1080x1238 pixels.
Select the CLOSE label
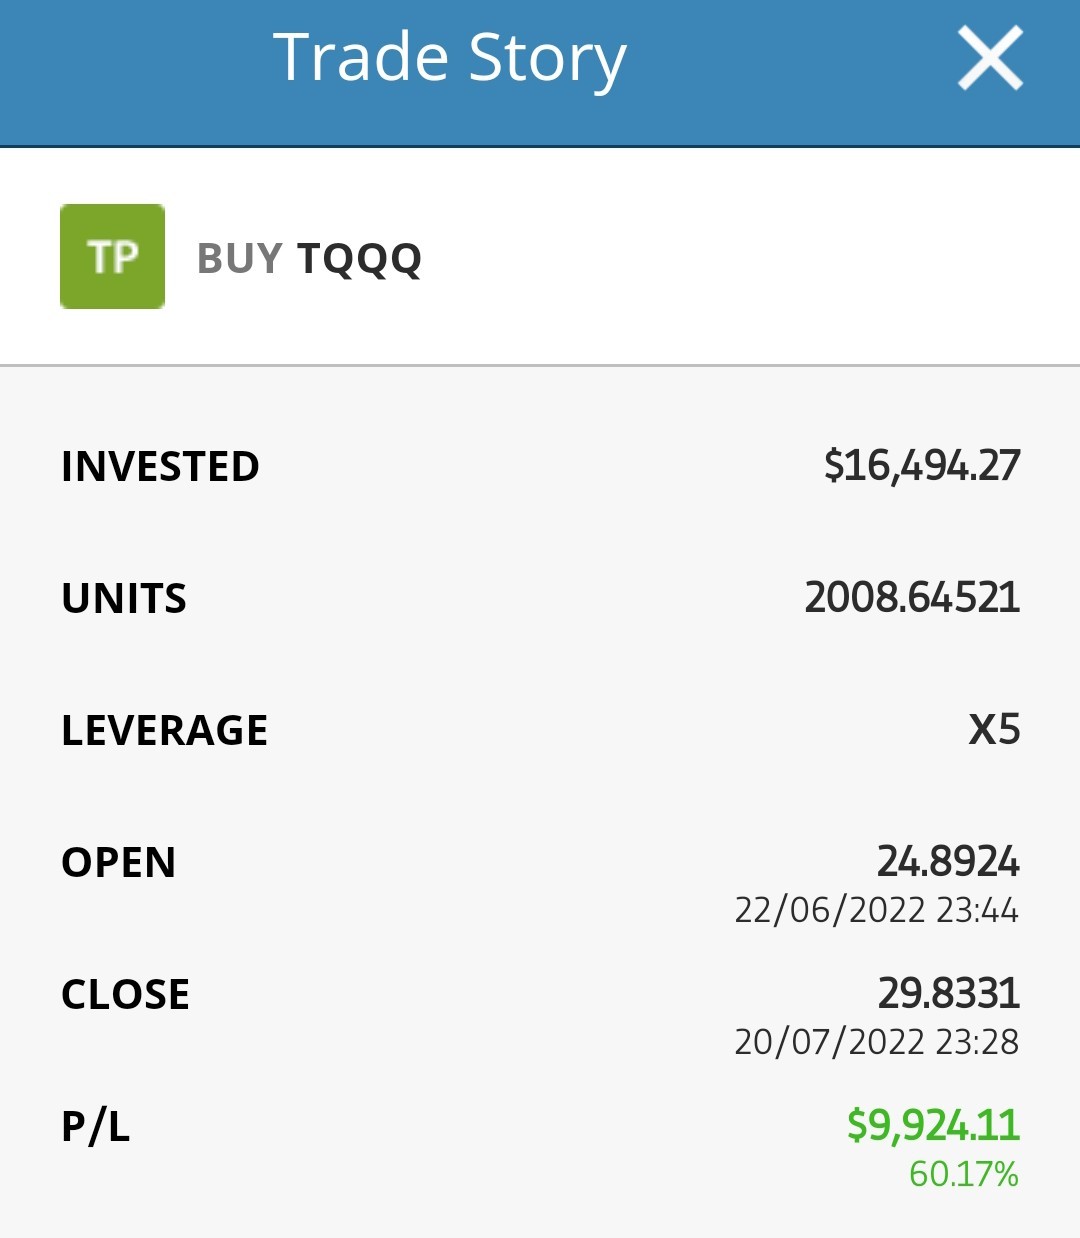click(126, 995)
